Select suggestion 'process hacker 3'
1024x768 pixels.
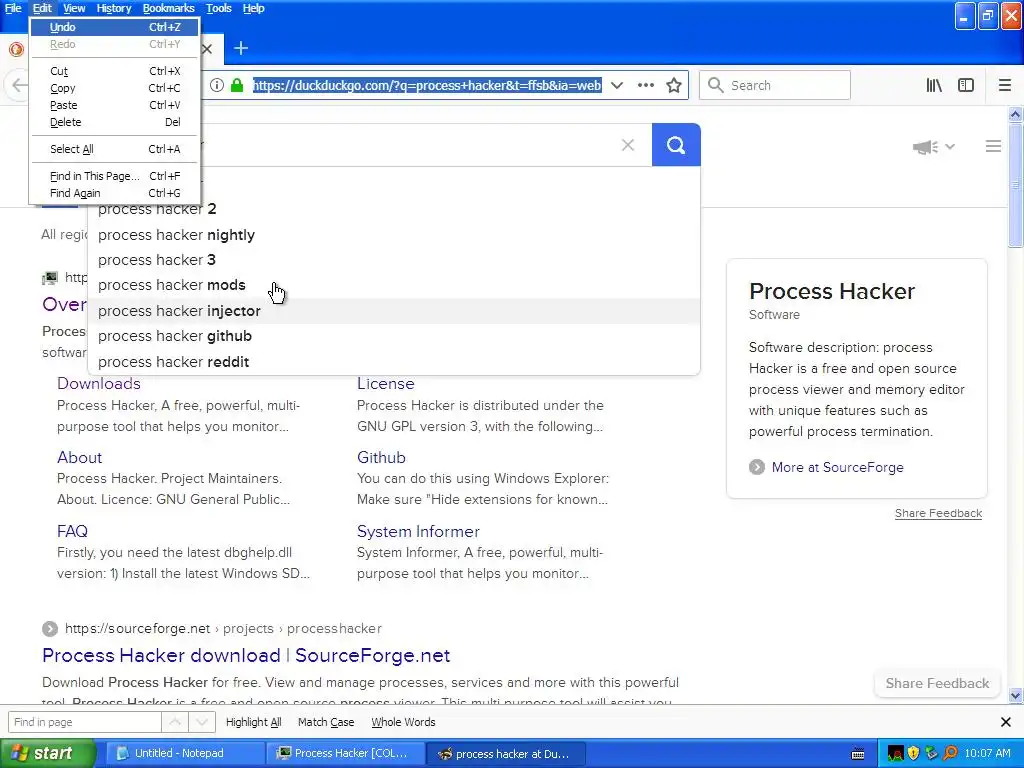tap(394, 260)
